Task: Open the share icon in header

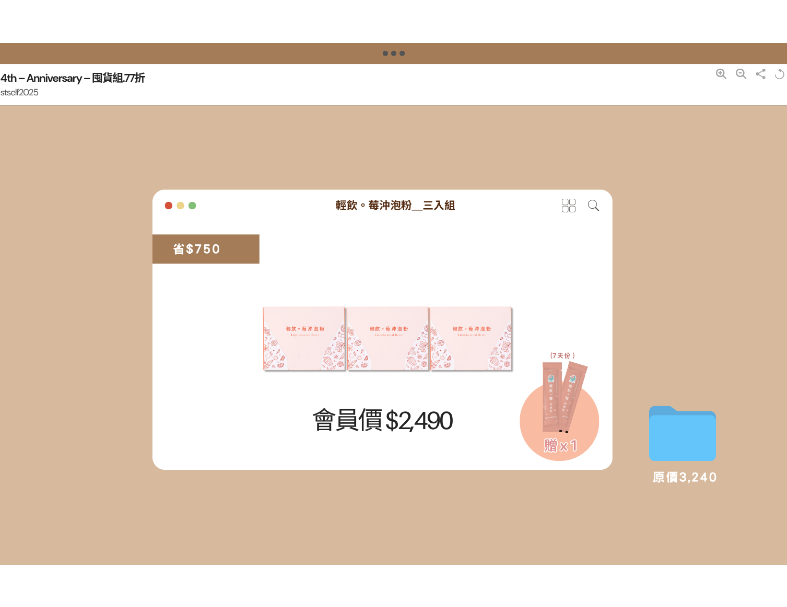Action: 761,74
